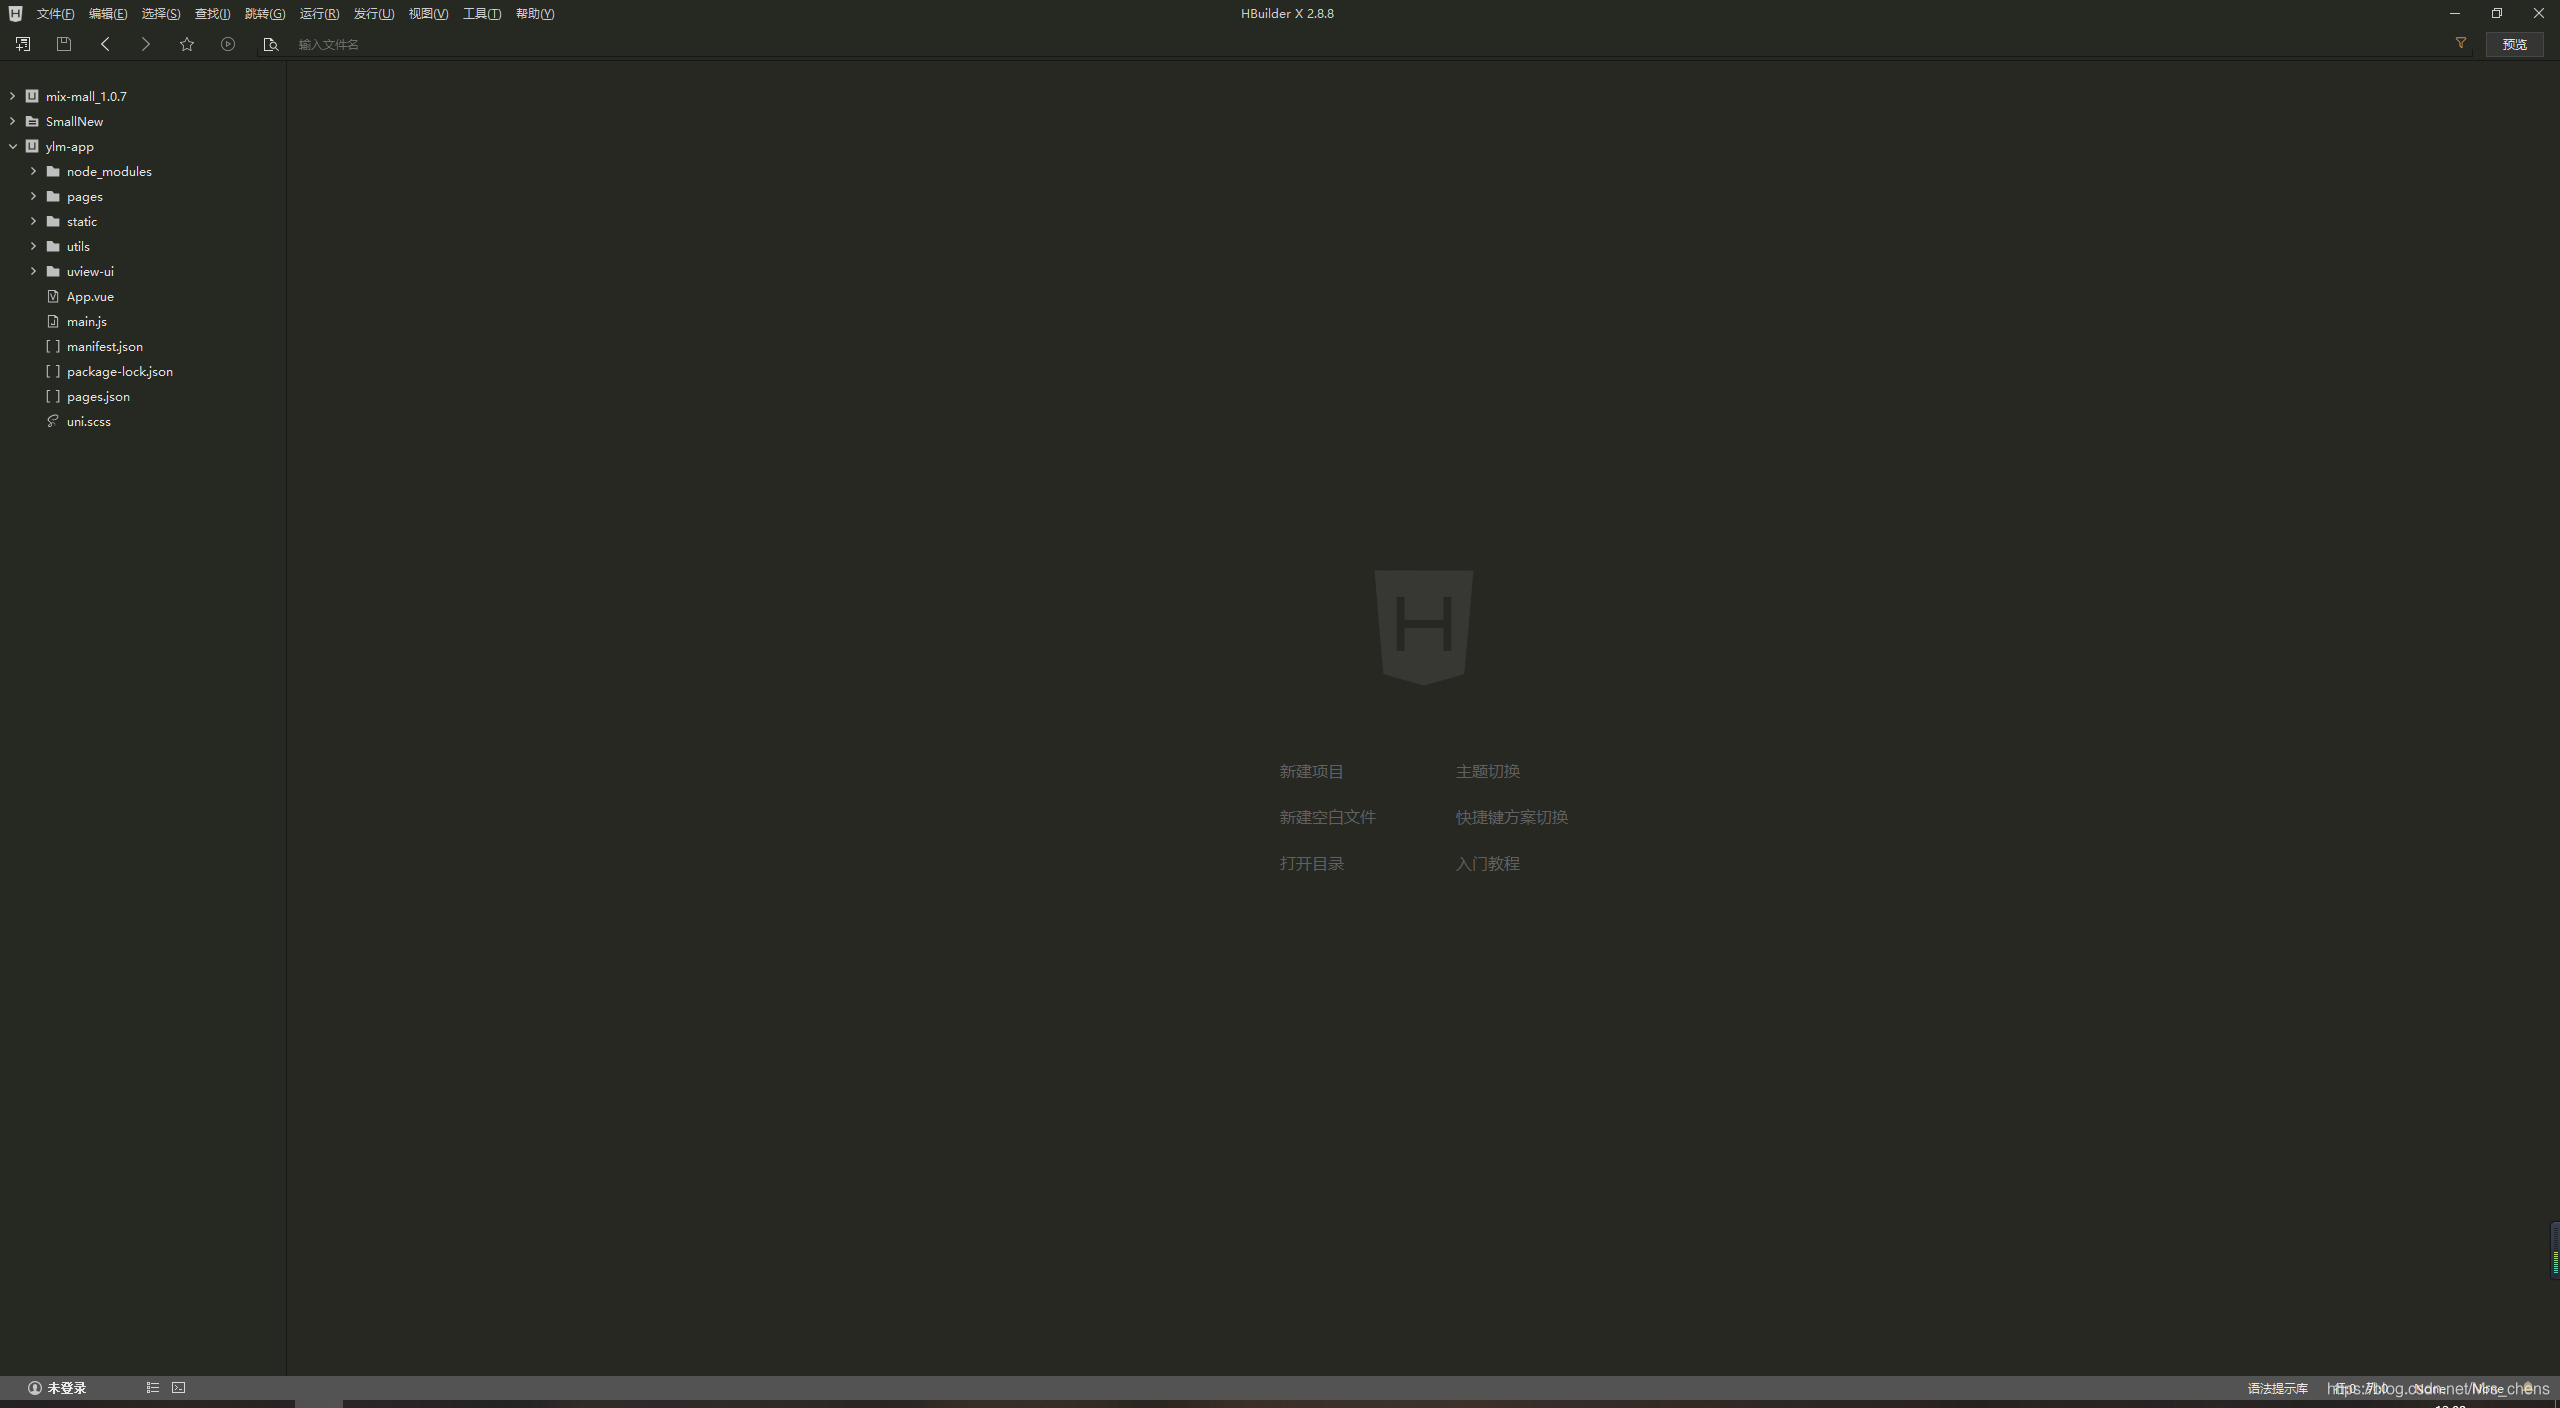Click the bookmark star icon
Viewport: 2560px width, 1408px height.
point(187,44)
